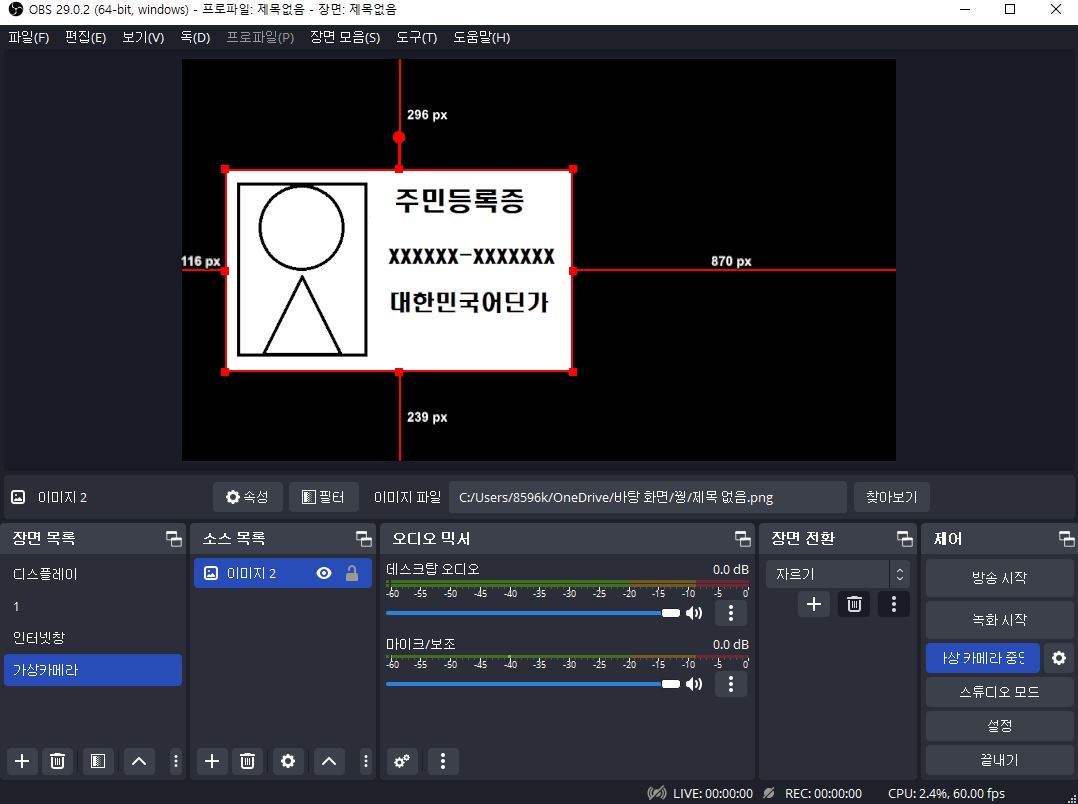Remove selected scene with trash icon
Viewport: 1078px width, 804px height.
[x=58, y=761]
